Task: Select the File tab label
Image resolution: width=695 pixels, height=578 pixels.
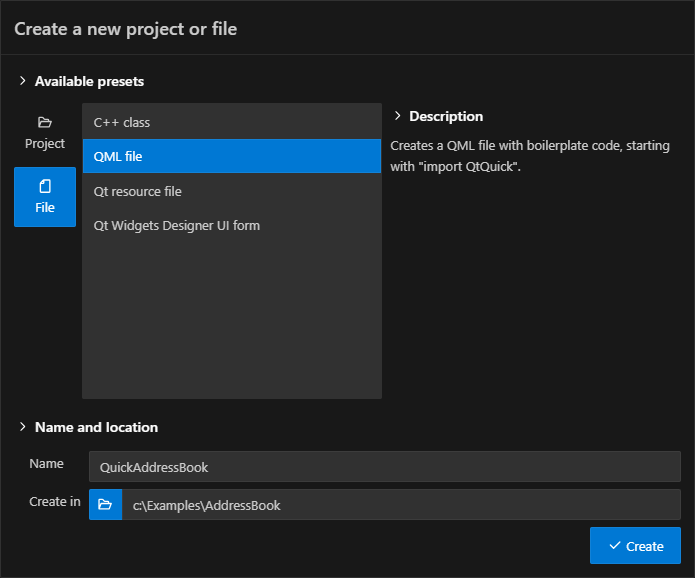Action: tap(45, 208)
